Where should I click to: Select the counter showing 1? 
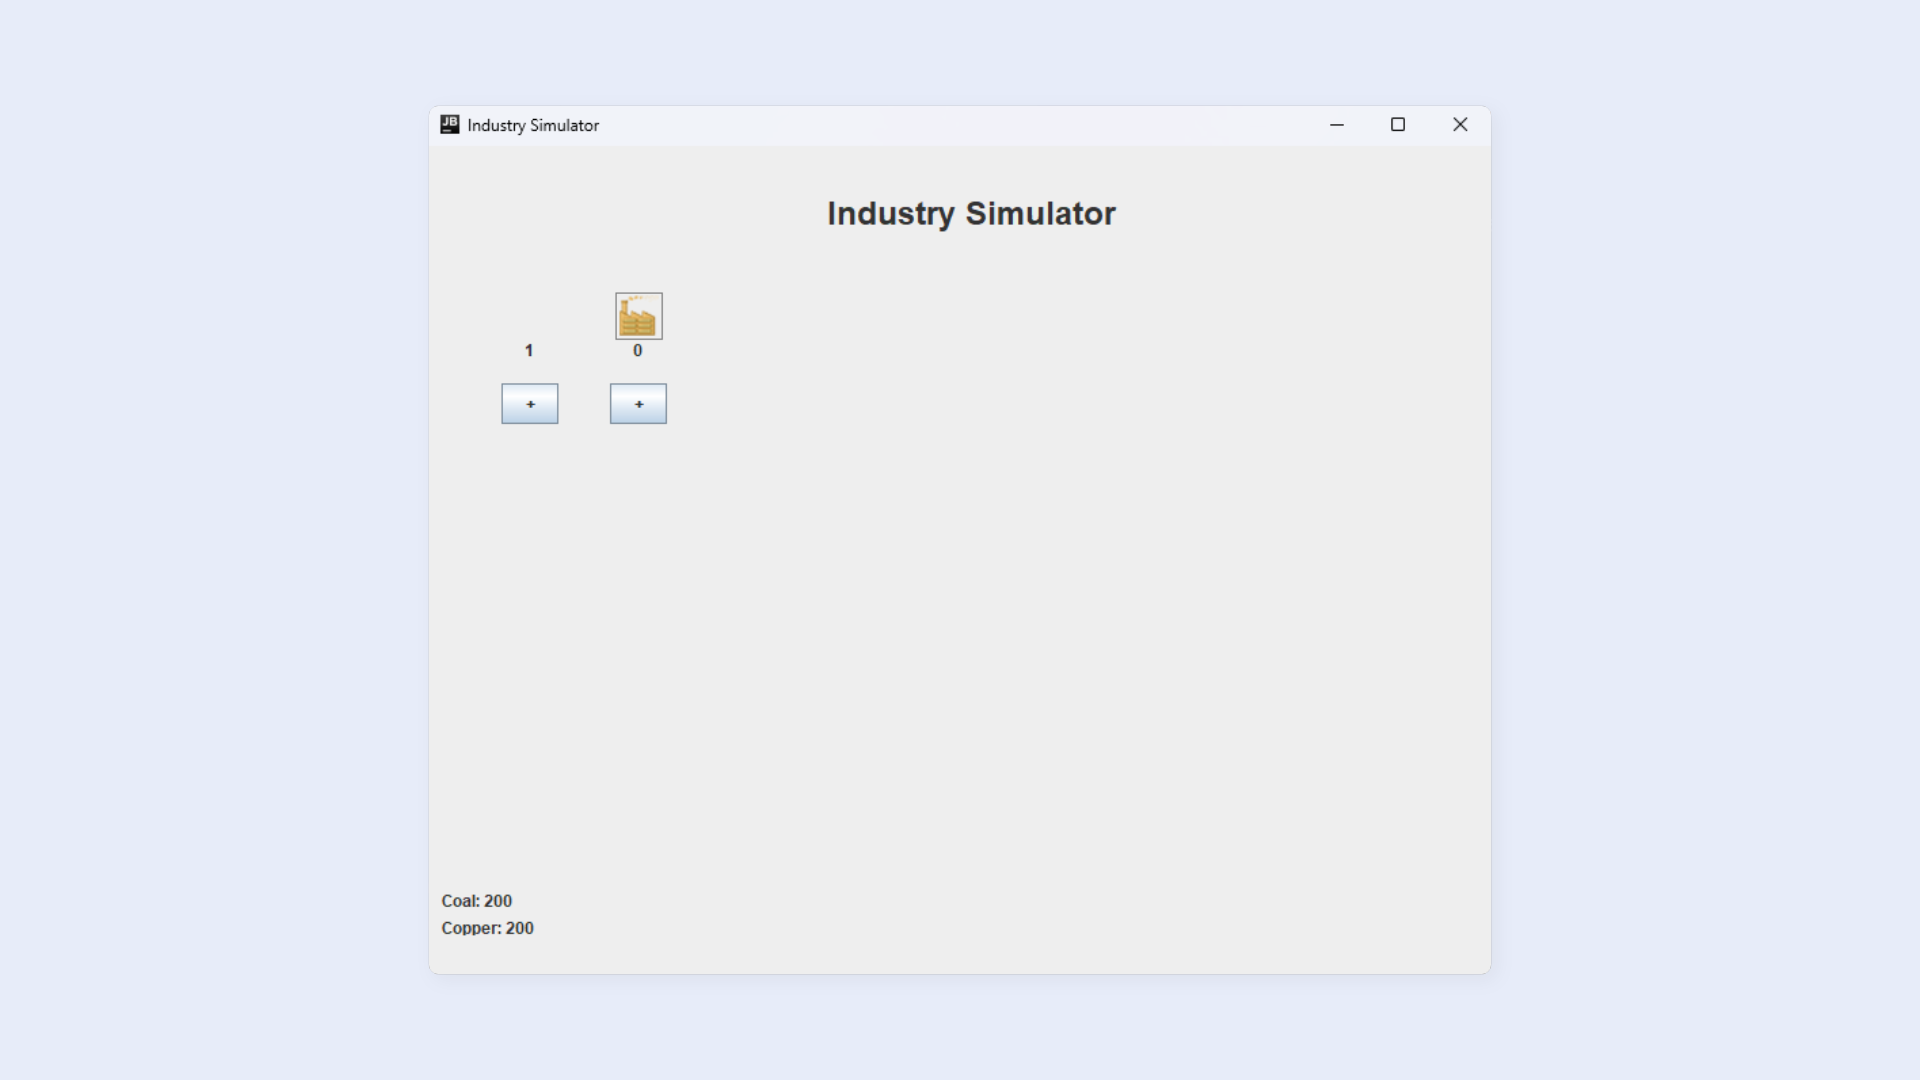point(529,350)
